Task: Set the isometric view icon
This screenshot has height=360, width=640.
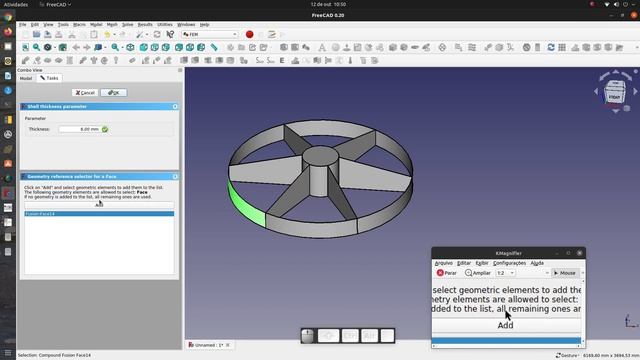Action: (130, 48)
